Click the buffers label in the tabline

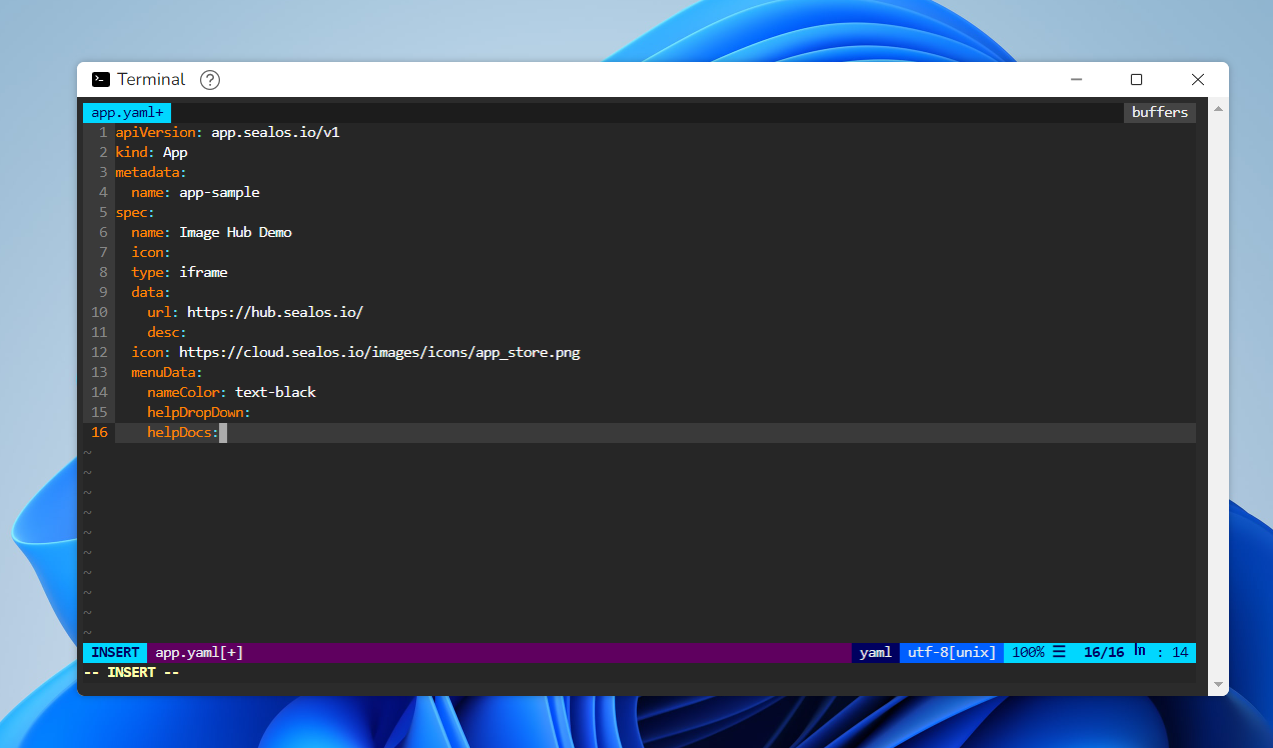click(1159, 112)
